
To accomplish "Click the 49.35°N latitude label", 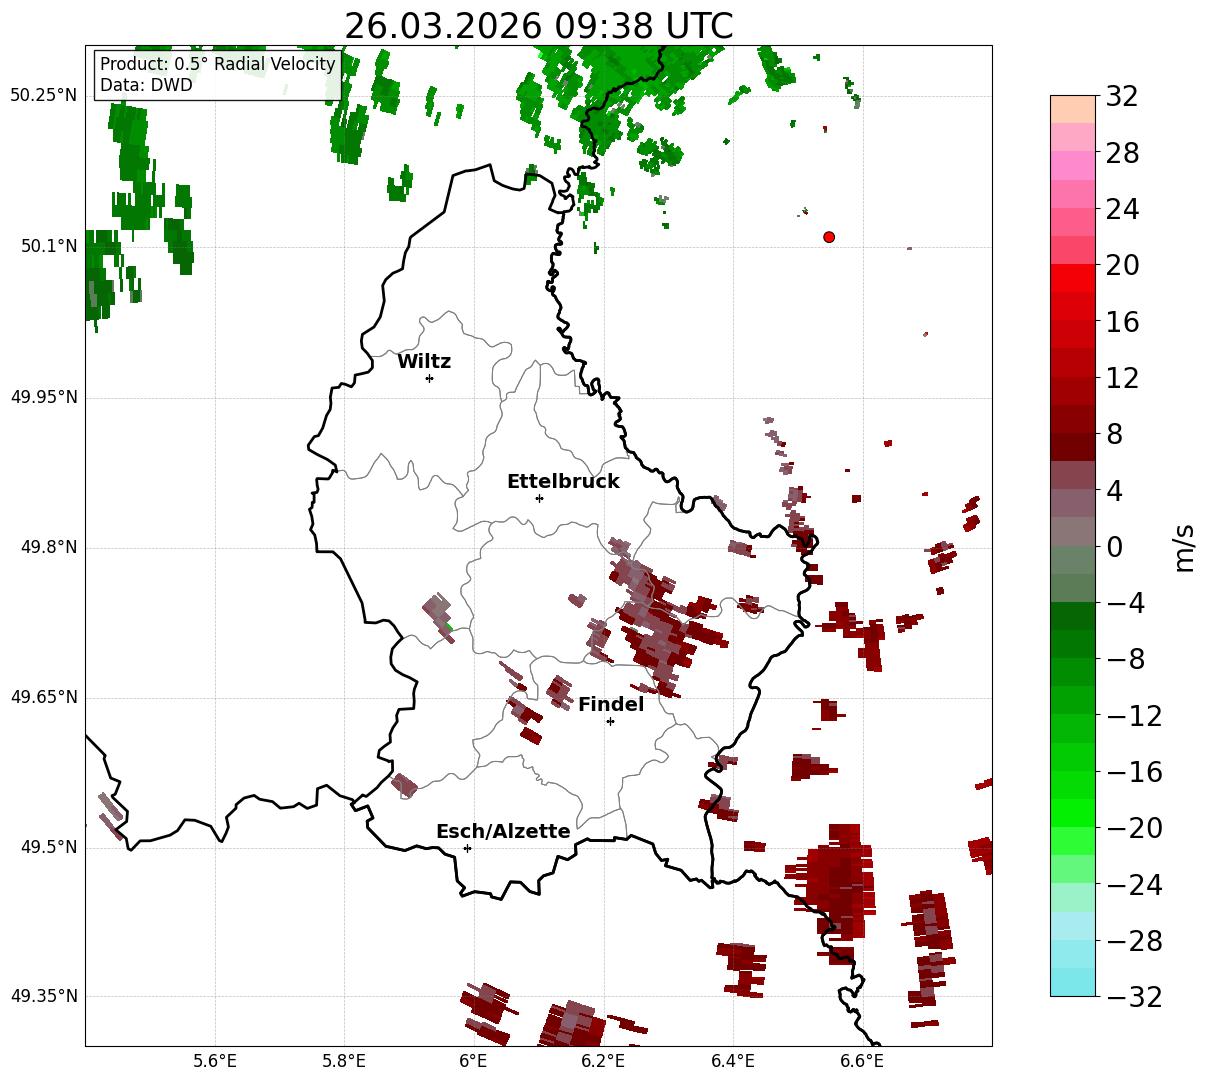I will click(44, 996).
